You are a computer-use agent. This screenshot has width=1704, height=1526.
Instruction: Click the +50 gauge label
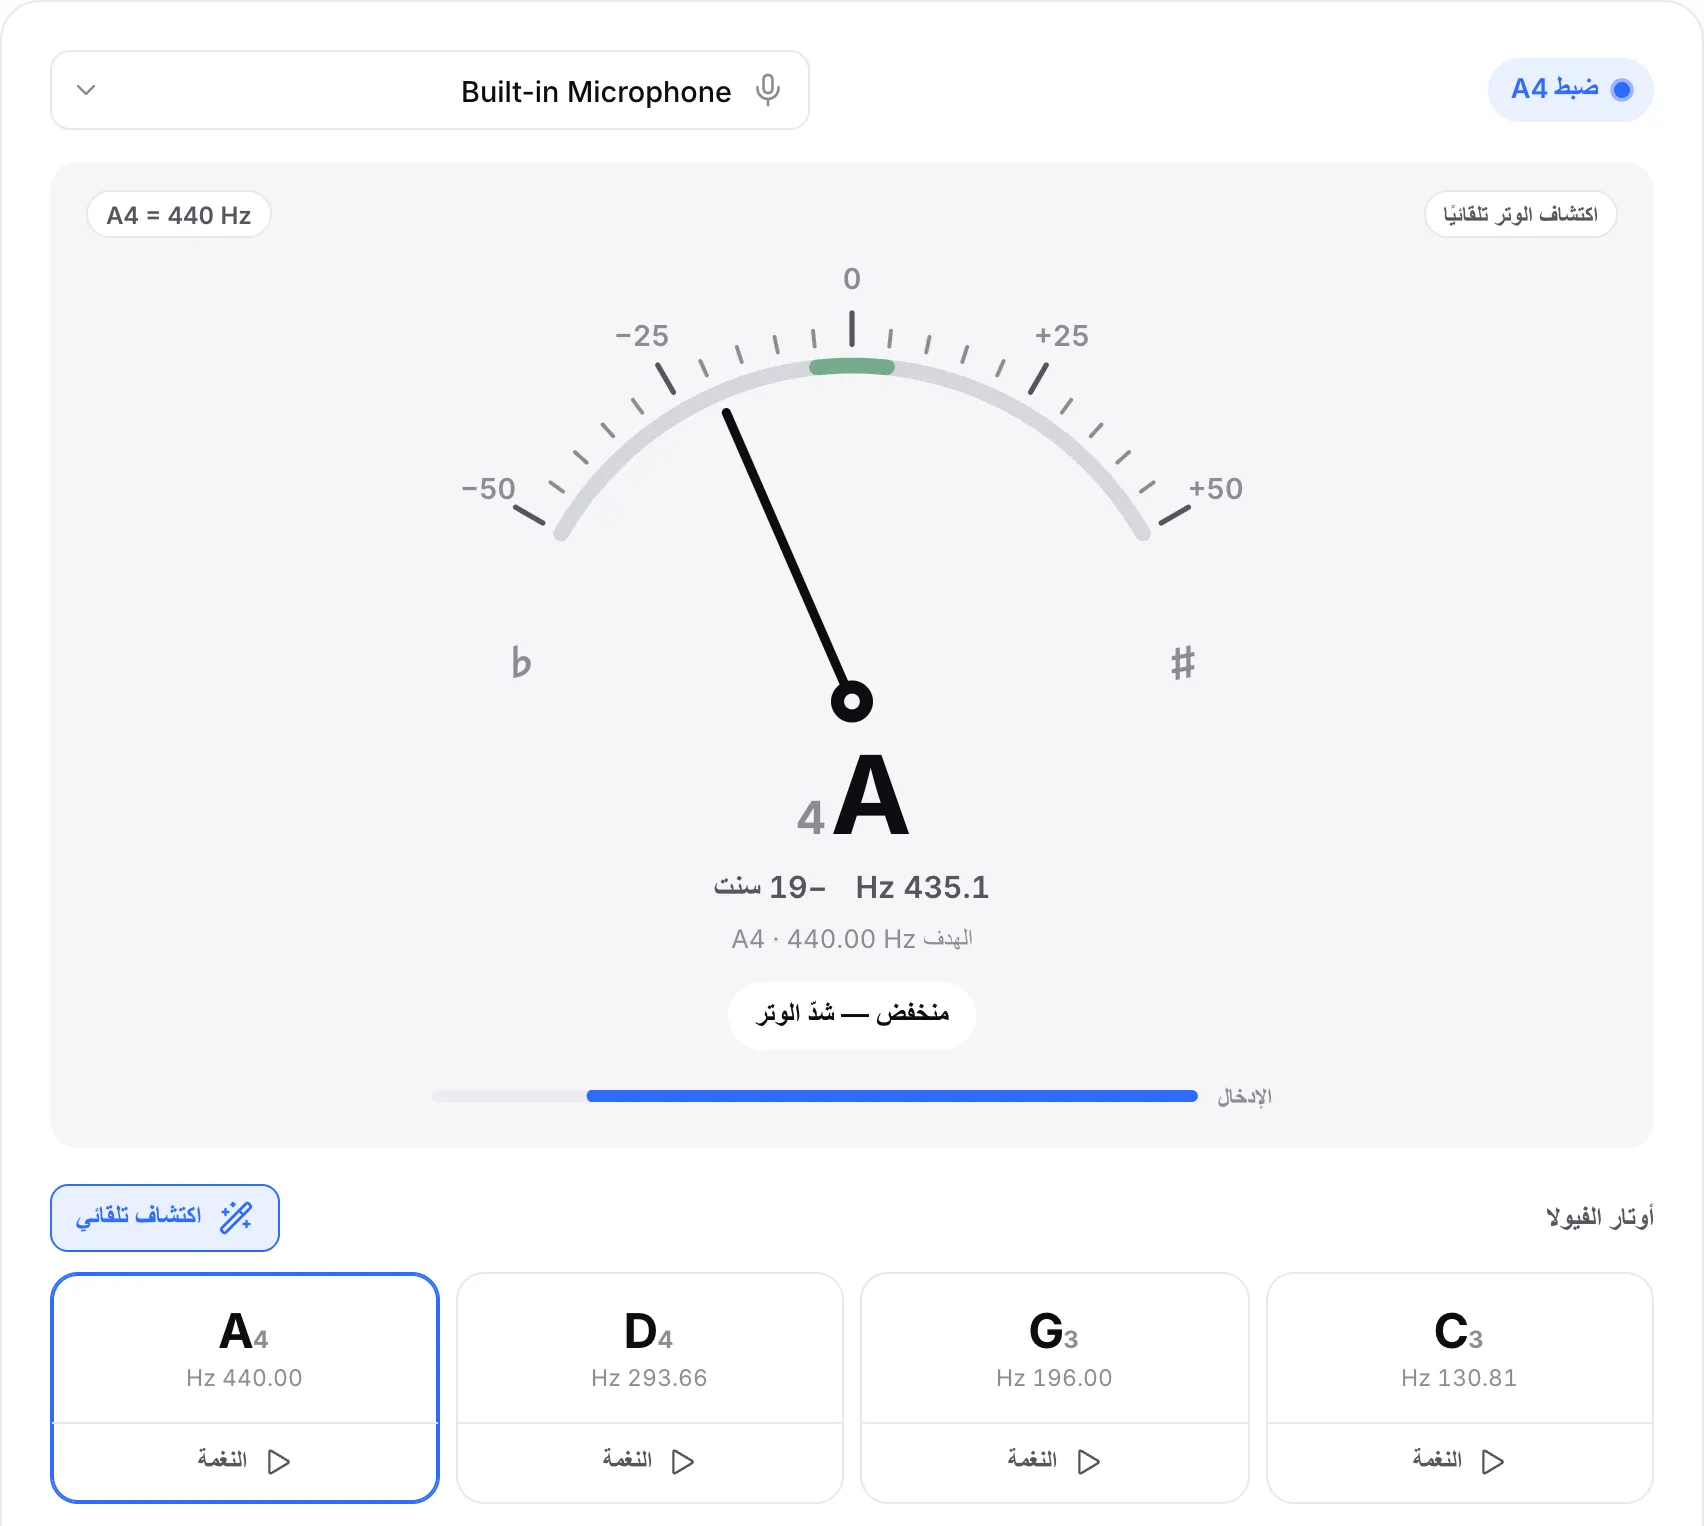pos(1216,489)
